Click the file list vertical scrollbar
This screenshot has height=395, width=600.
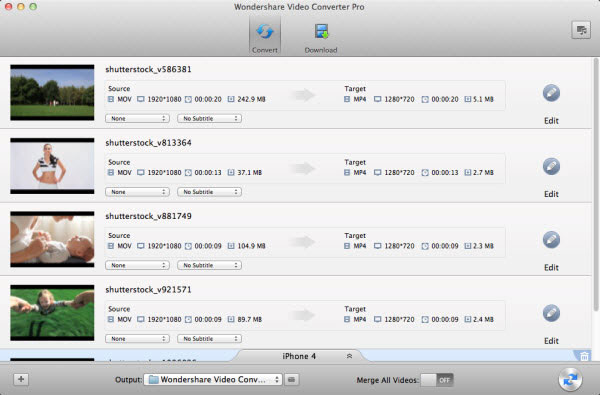point(595,184)
